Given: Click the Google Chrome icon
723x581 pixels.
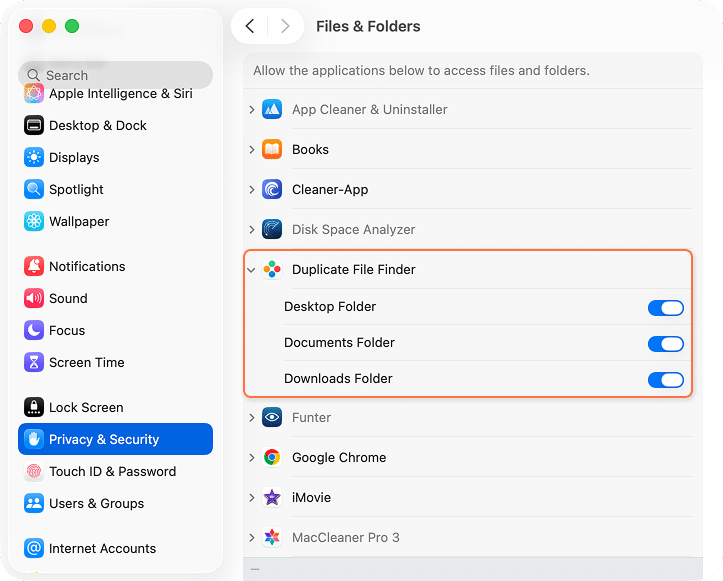Looking at the screenshot, I should (272, 458).
